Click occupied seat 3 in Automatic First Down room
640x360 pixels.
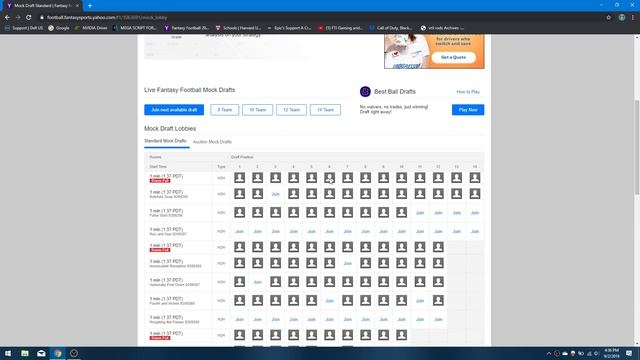(276, 282)
